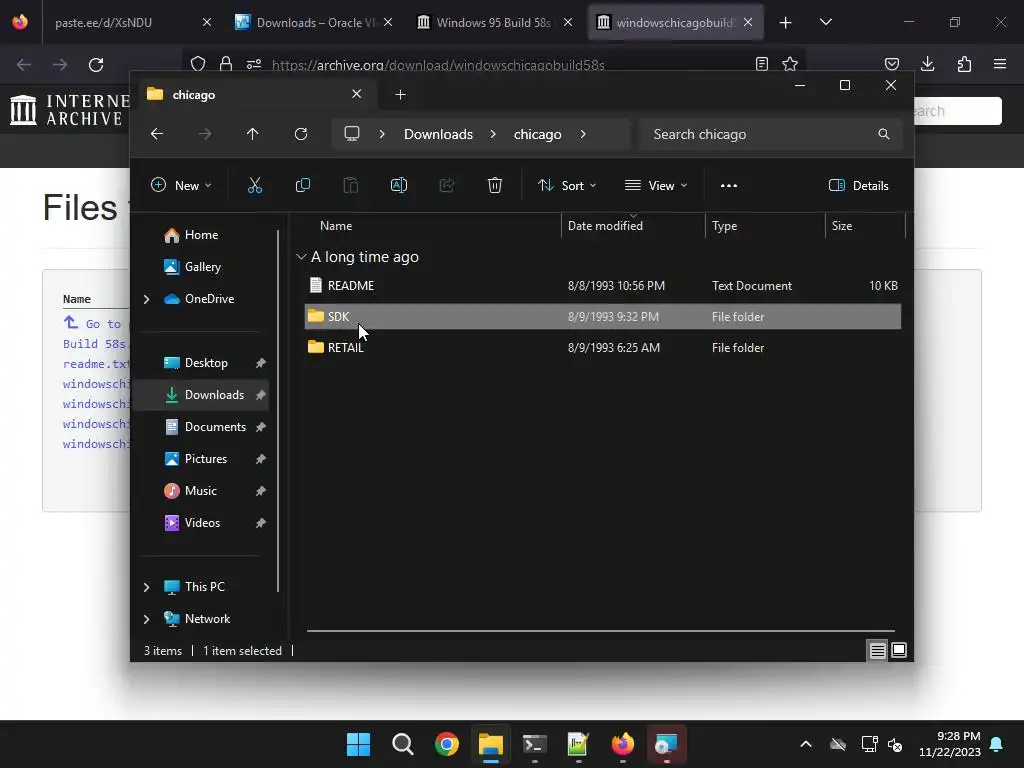The image size is (1024, 768).
Task: Toggle Firefox reader view icon
Action: click(x=761, y=64)
